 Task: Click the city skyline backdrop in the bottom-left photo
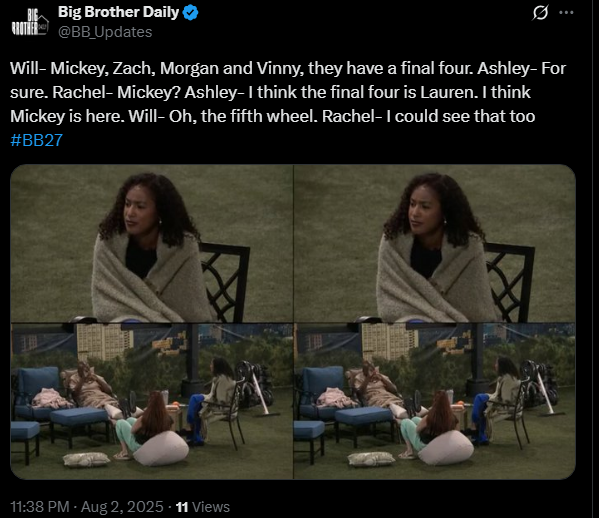click(x=104, y=342)
